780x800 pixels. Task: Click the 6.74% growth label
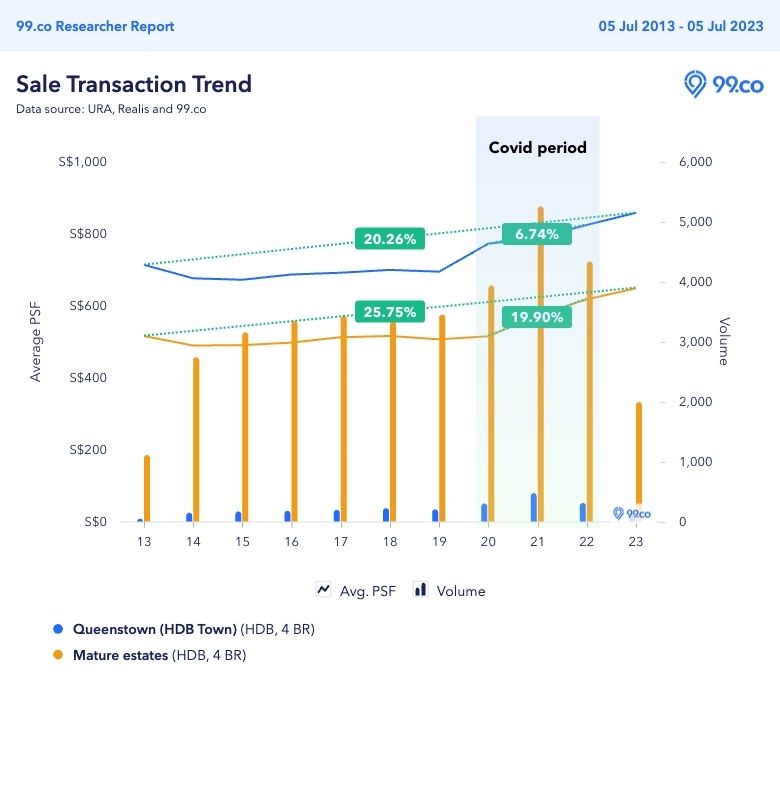537,234
